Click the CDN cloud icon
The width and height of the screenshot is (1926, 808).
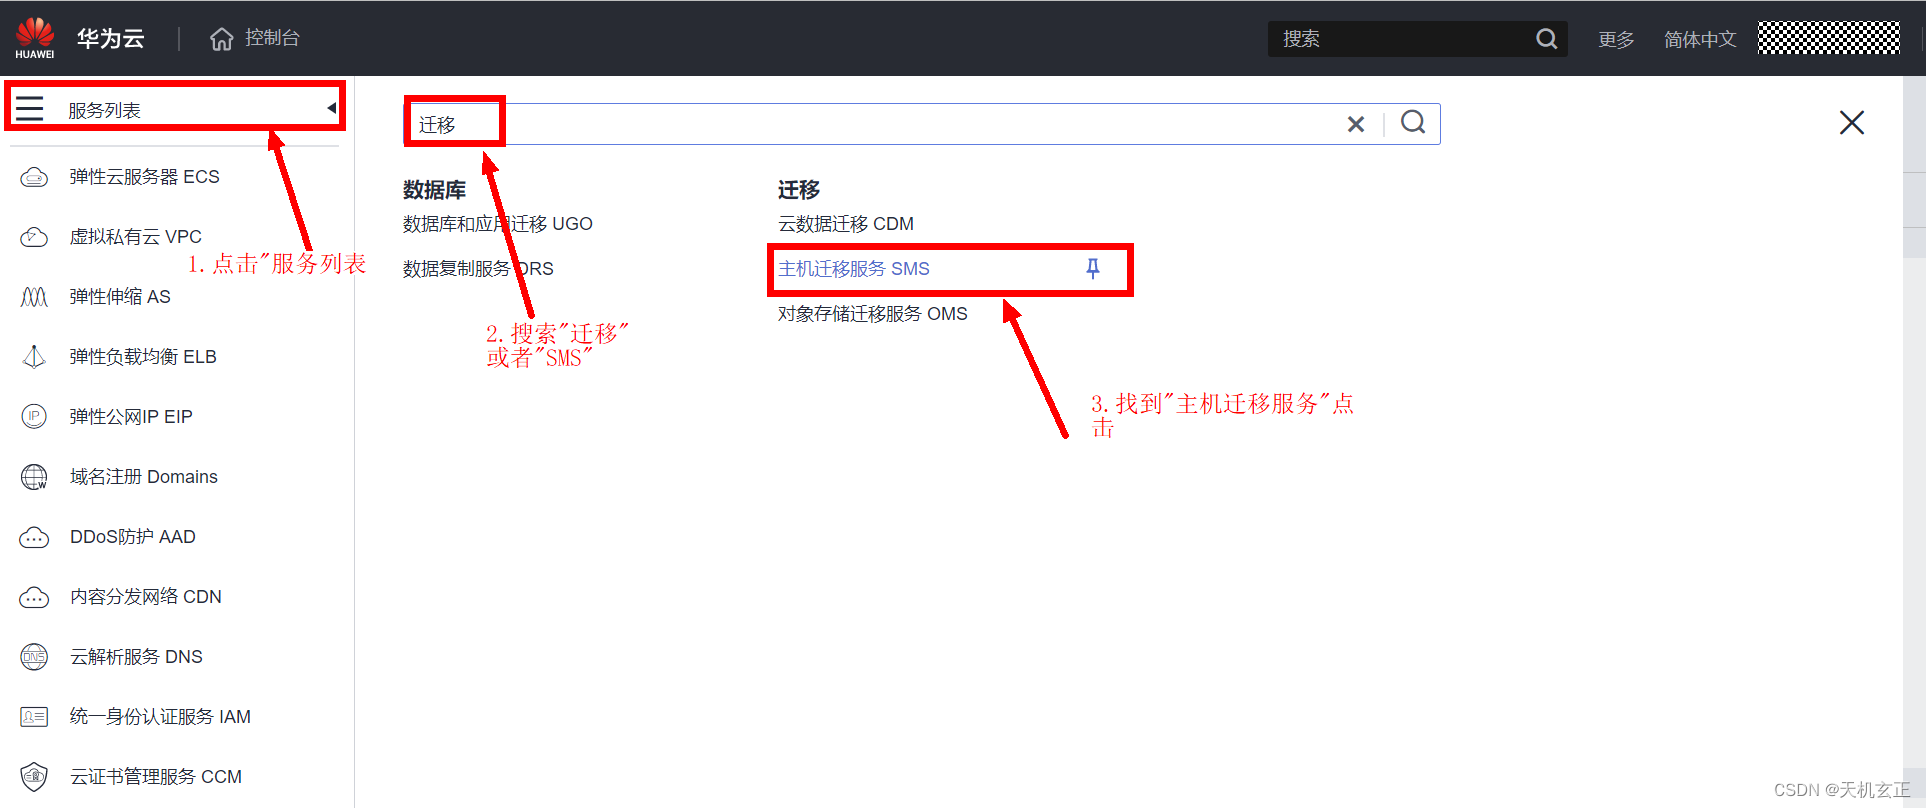(34, 597)
